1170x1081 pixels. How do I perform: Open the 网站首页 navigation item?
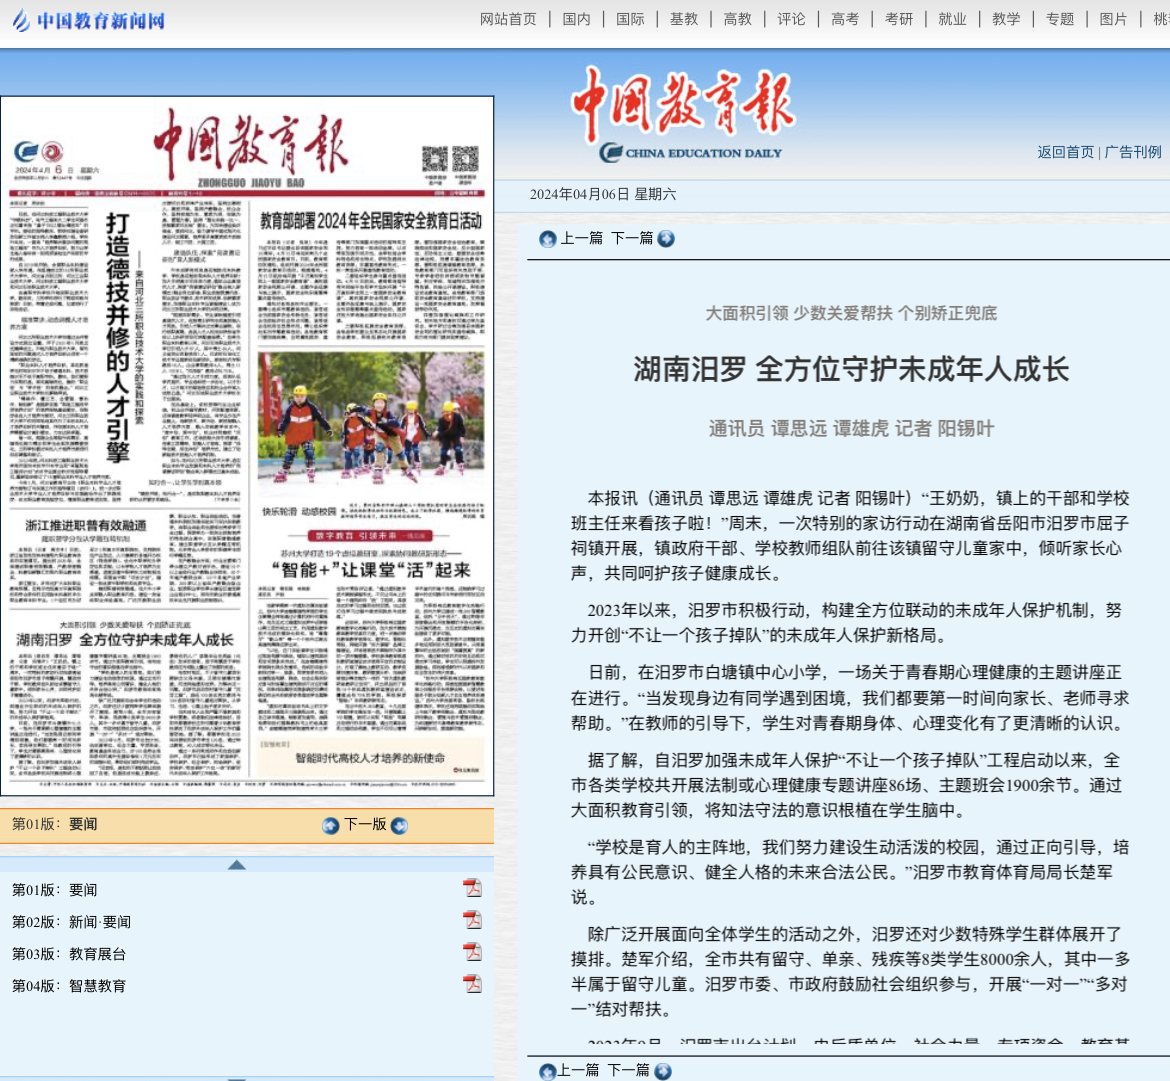tap(508, 19)
